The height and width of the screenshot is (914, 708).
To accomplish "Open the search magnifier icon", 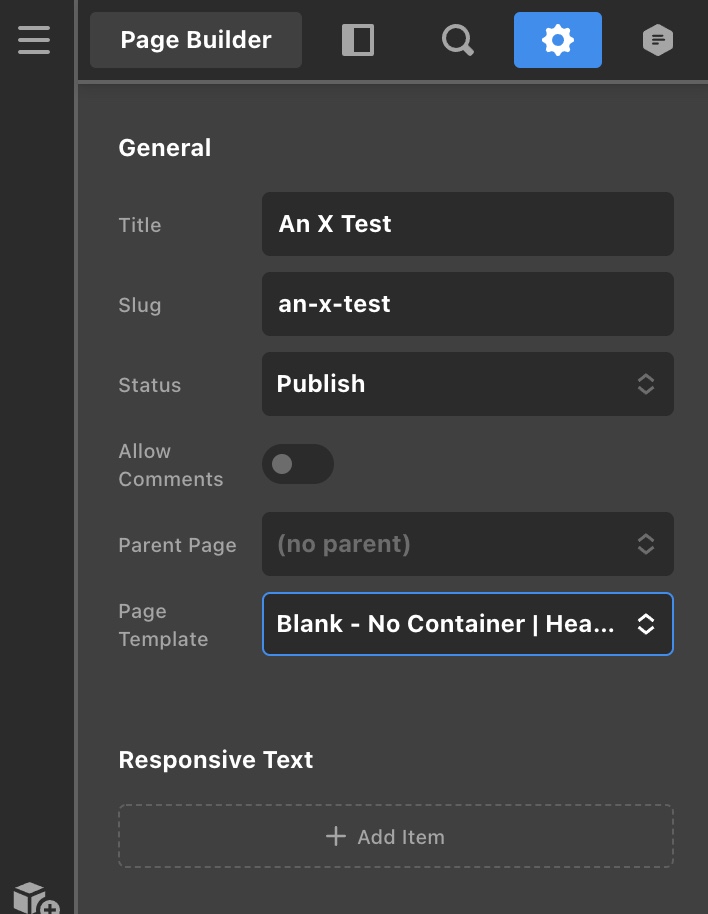I will [457, 40].
